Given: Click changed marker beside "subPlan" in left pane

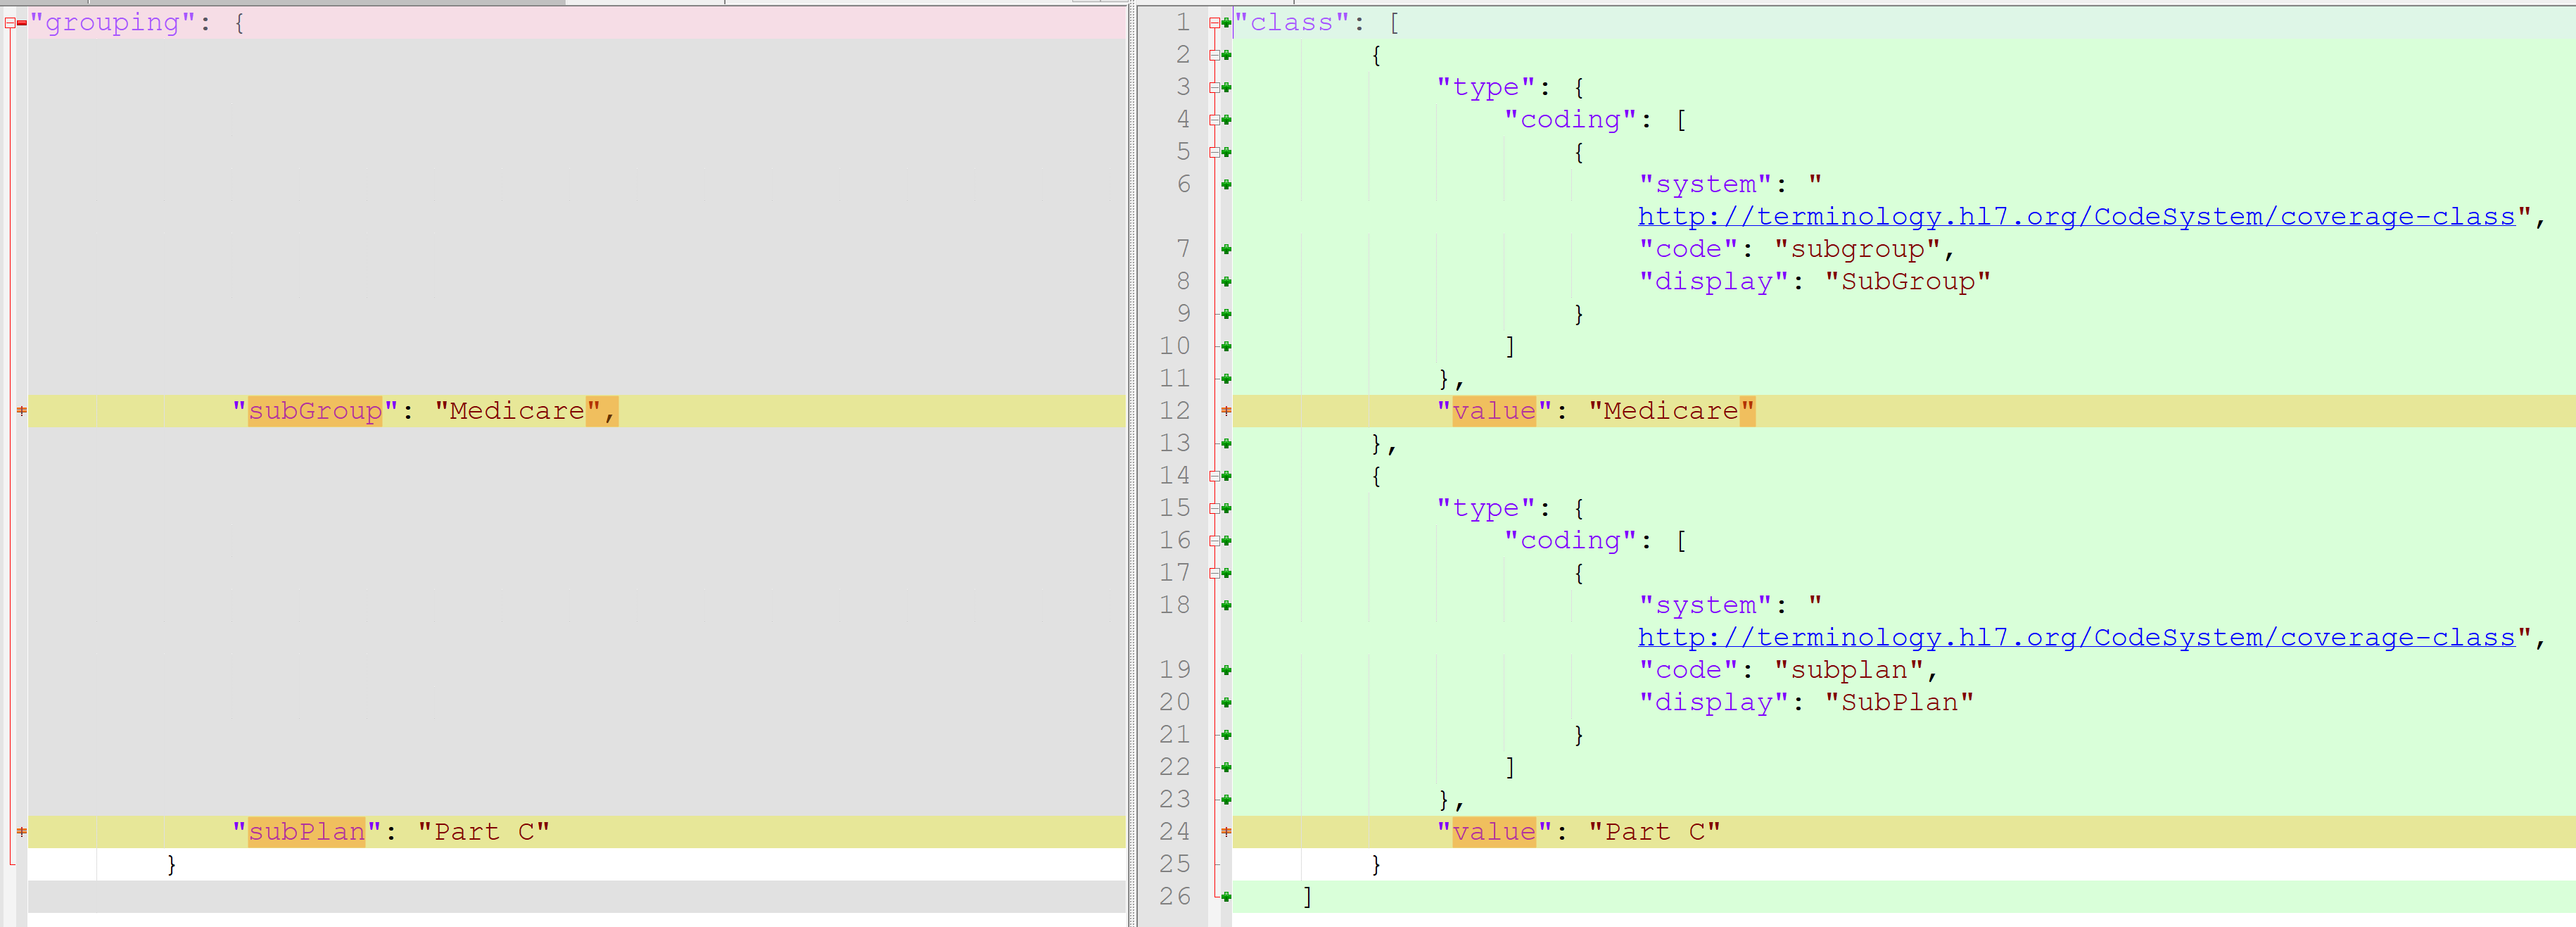Looking at the screenshot, I should click(x=22, y=832).
